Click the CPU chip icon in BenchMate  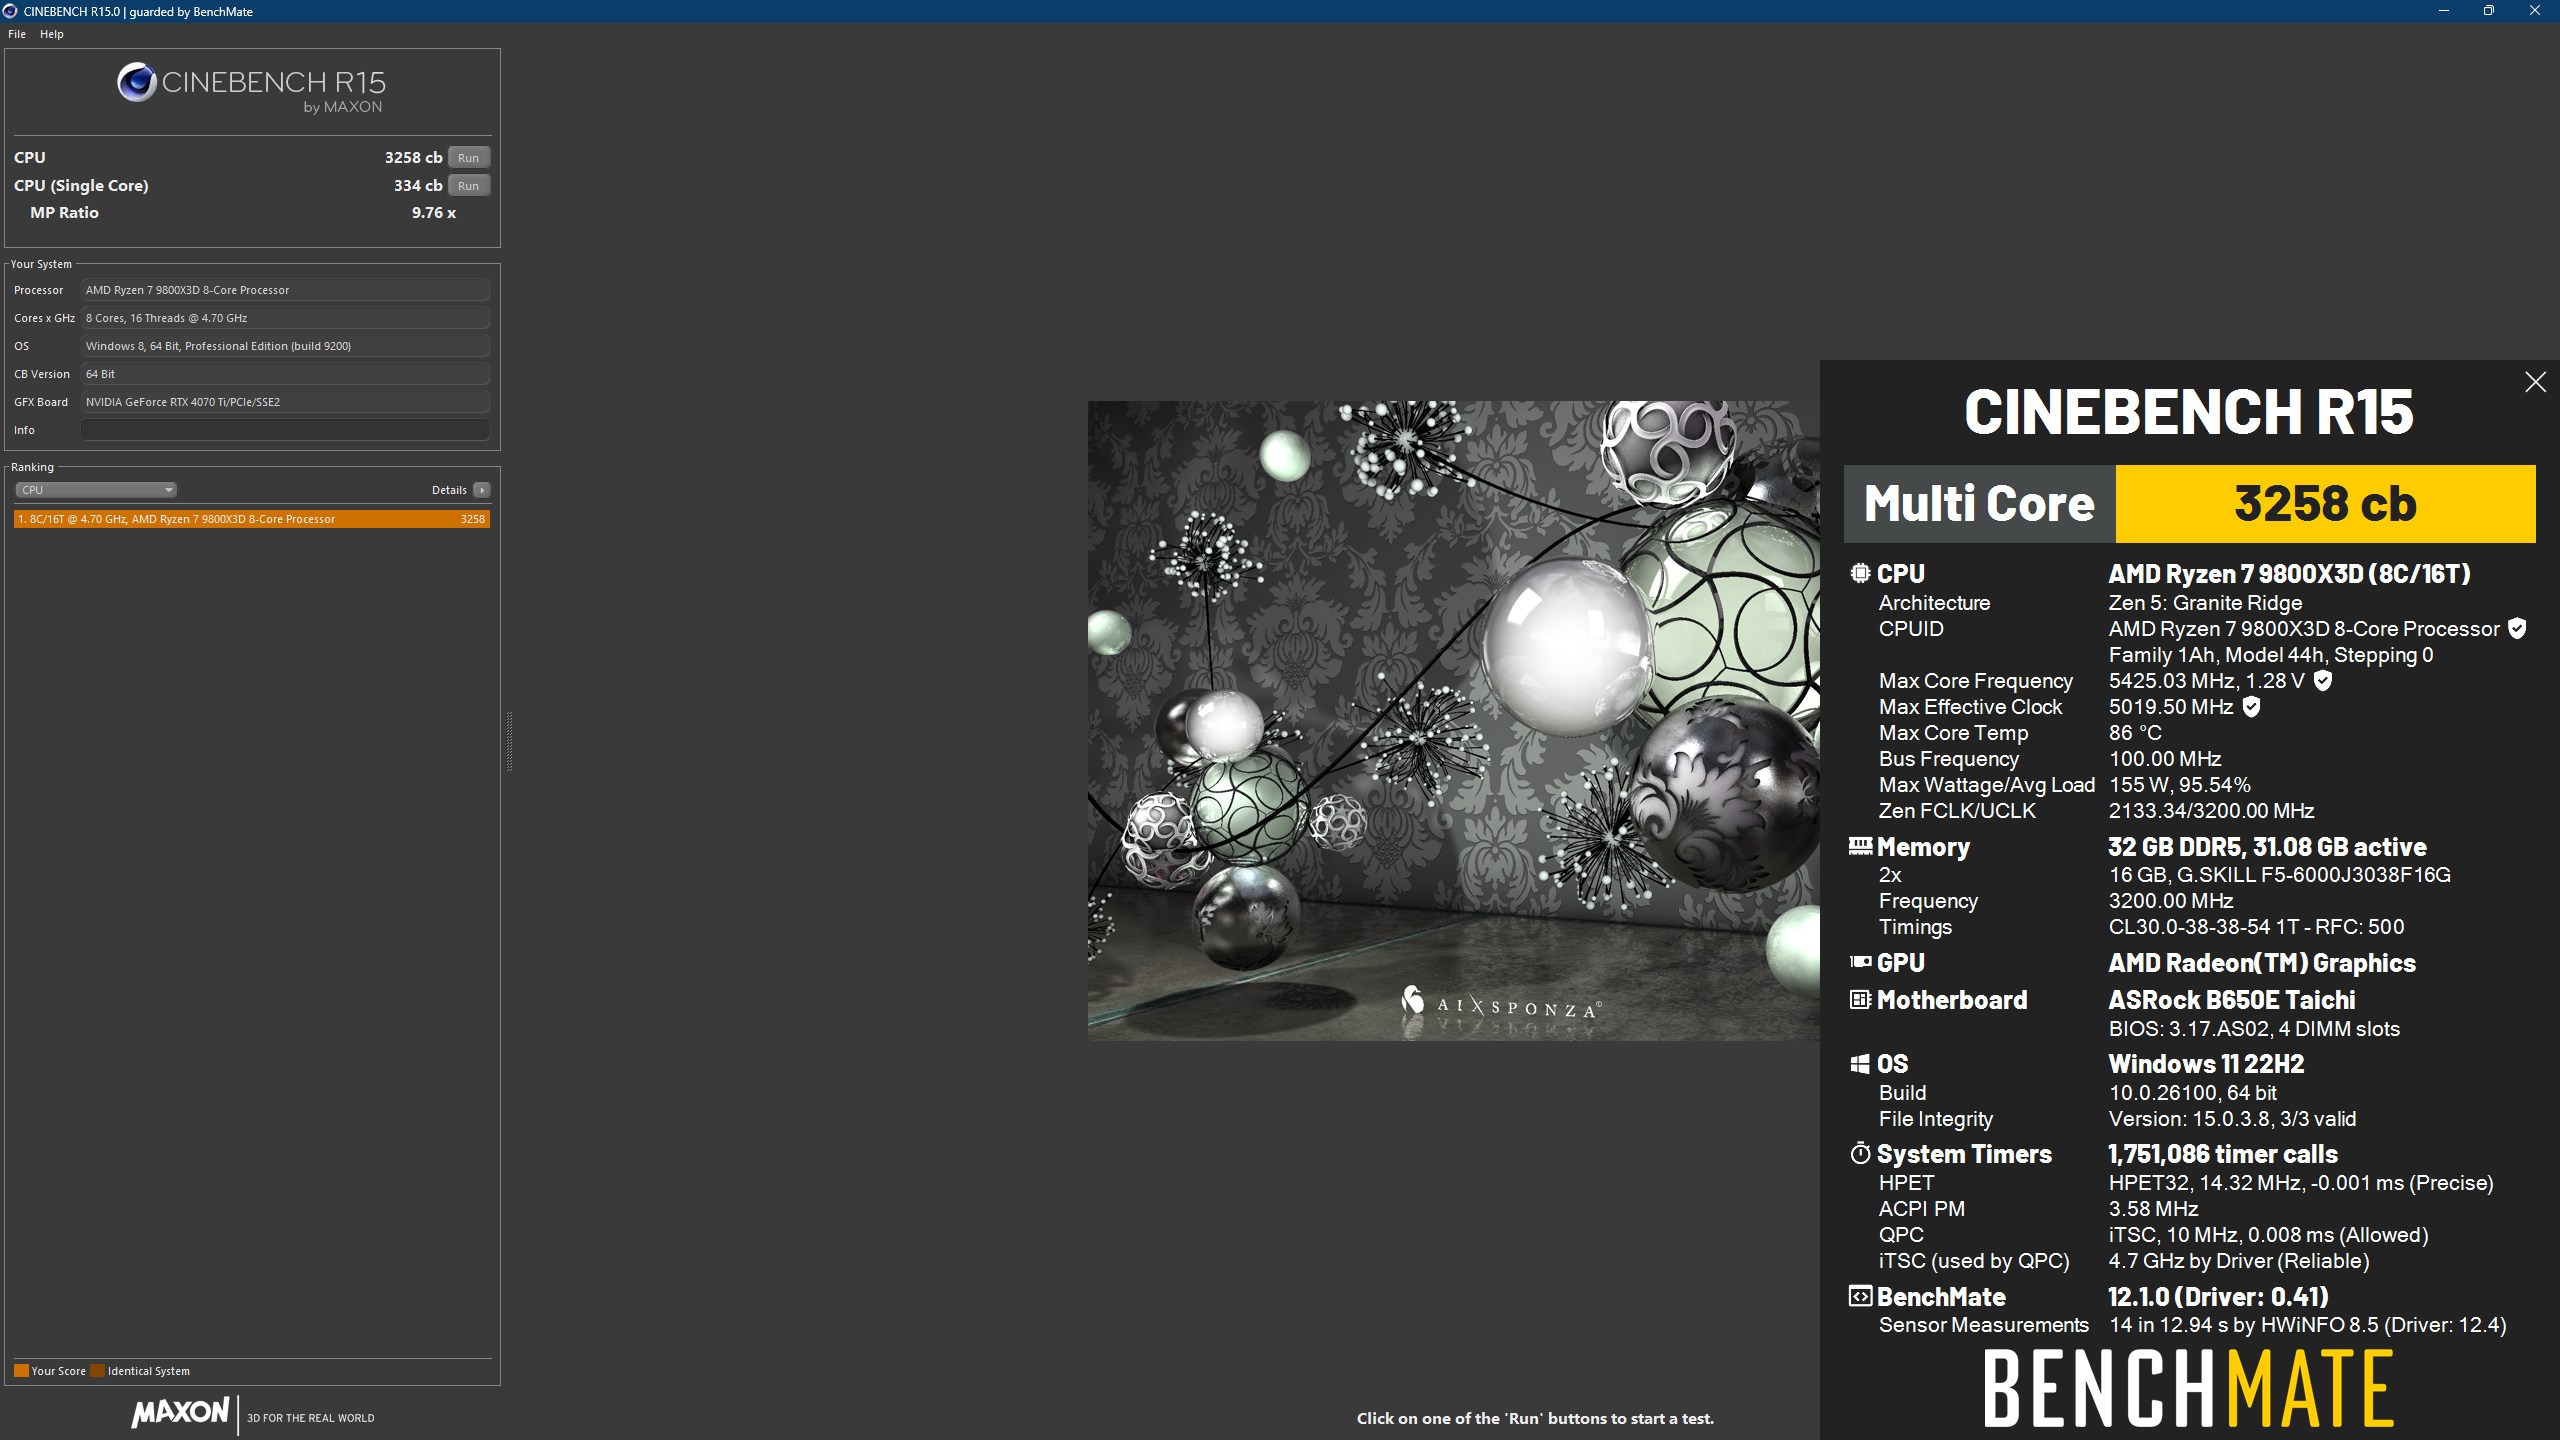point(1860,573)
